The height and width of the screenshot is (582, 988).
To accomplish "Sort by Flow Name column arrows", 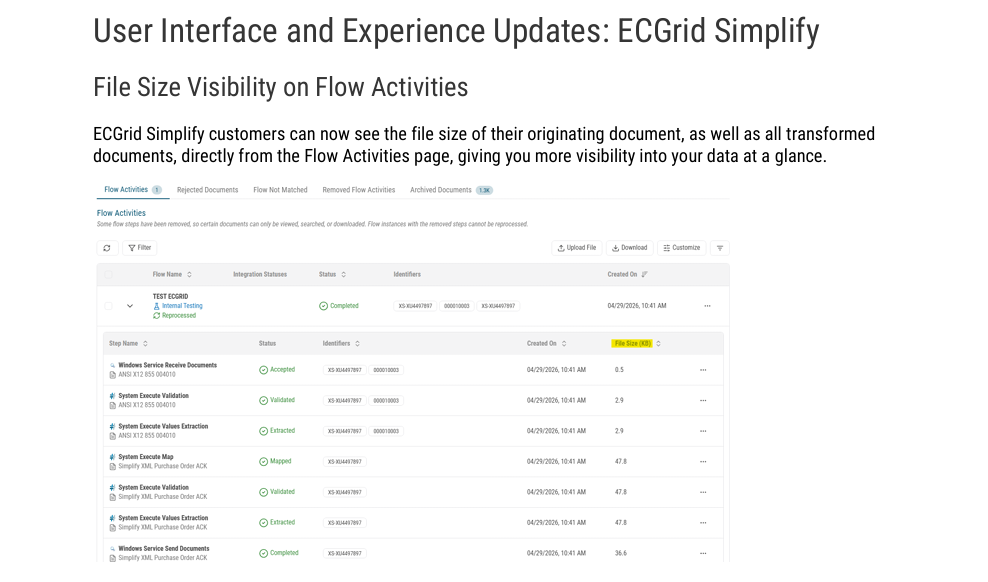I will [189, 275].
